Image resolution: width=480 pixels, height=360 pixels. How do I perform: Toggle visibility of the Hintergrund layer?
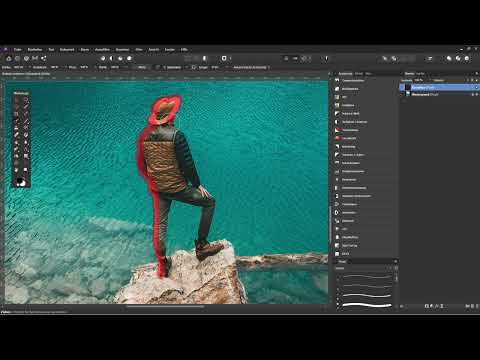pos(476,95)
